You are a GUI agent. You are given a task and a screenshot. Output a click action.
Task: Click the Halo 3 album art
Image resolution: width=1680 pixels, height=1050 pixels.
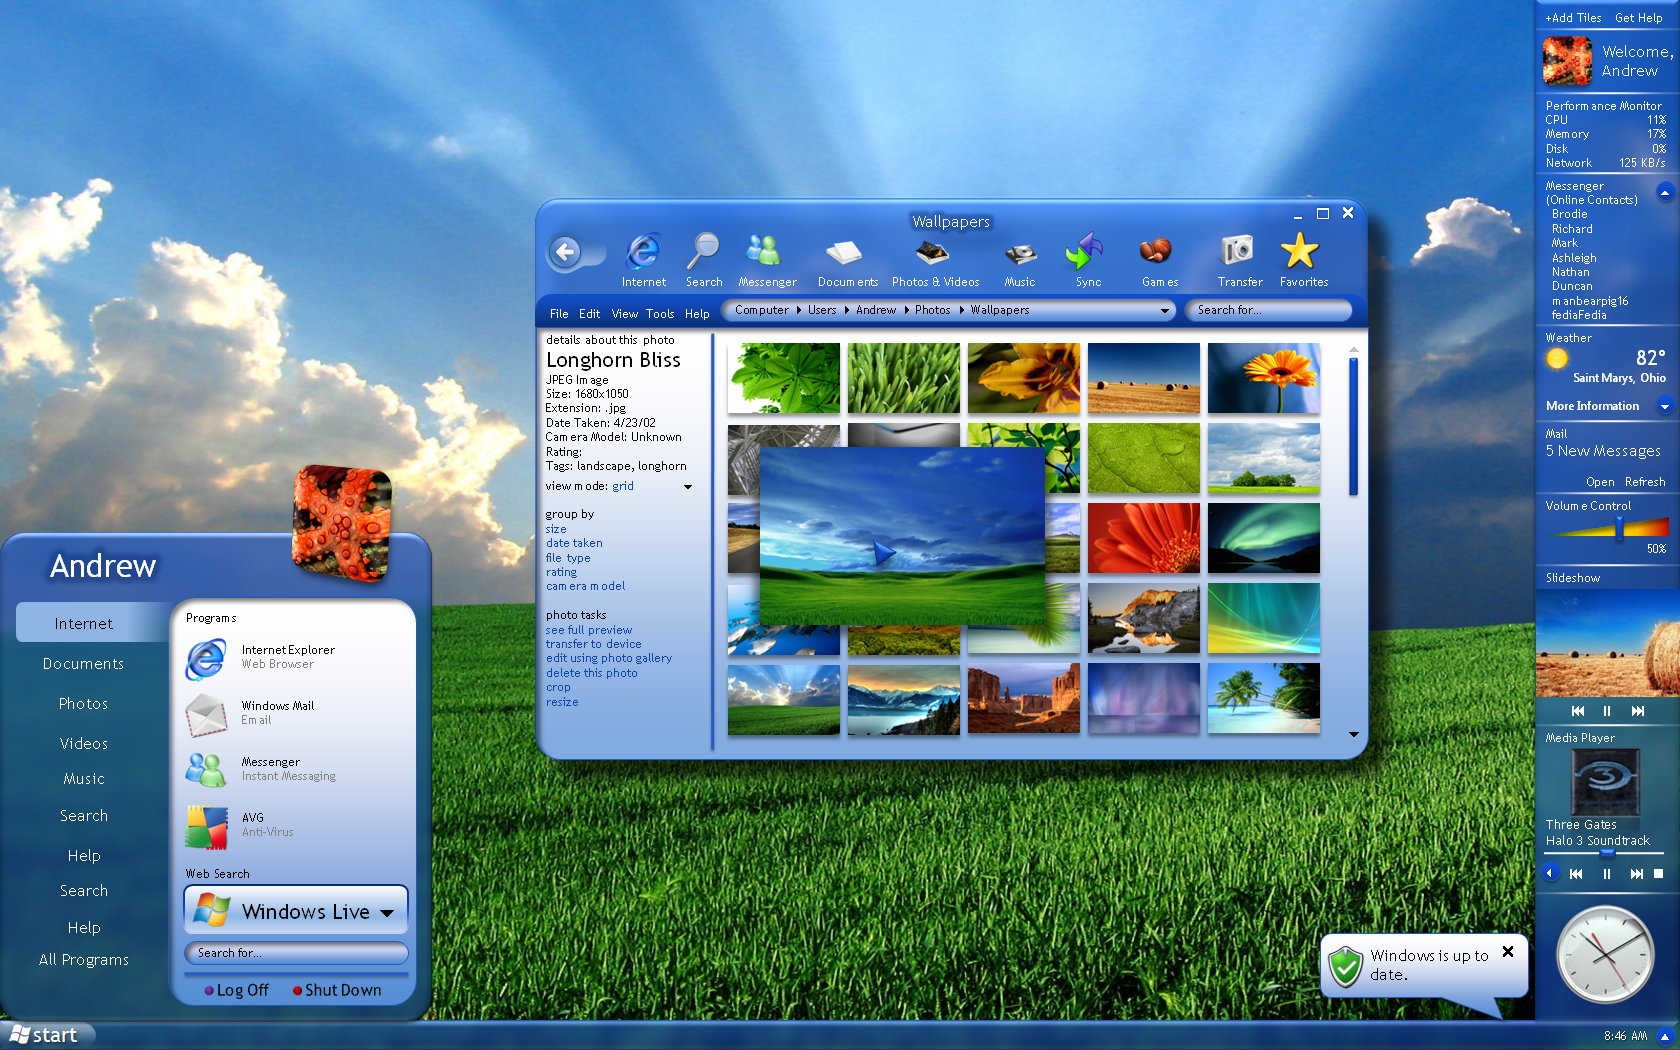pos(1605,782)
